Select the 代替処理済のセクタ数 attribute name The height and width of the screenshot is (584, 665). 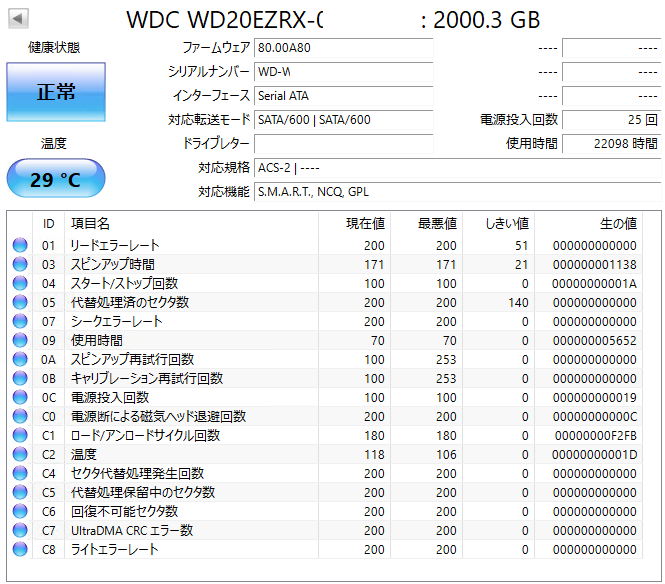130,302
